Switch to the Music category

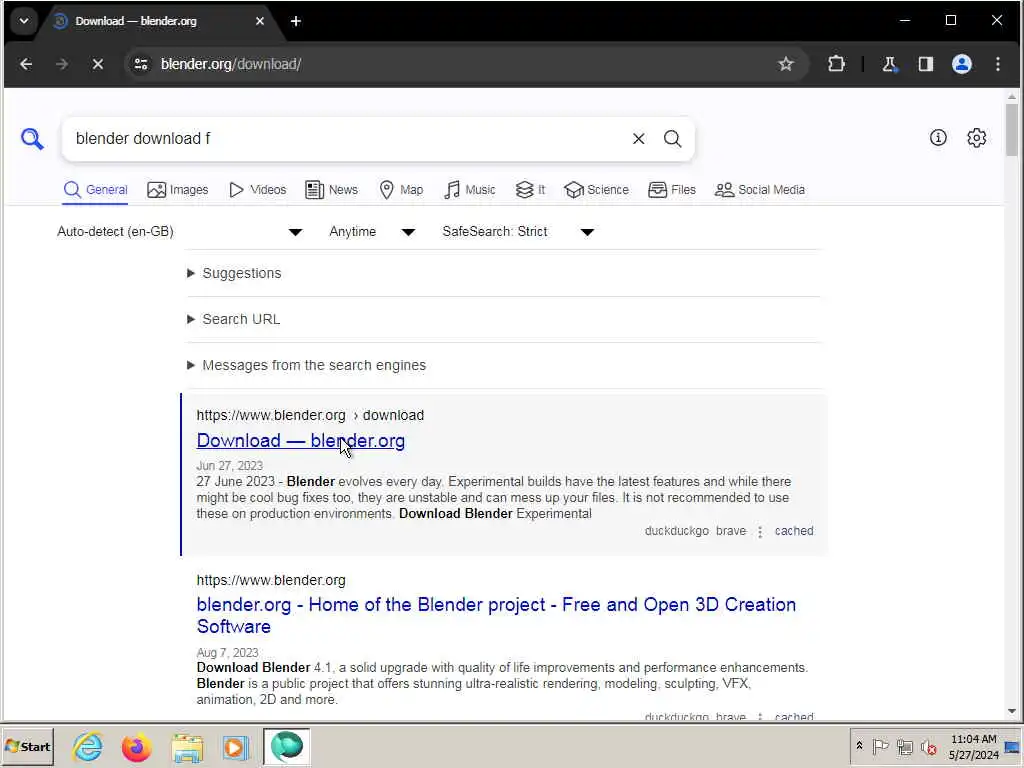click(x=470, y=189)
